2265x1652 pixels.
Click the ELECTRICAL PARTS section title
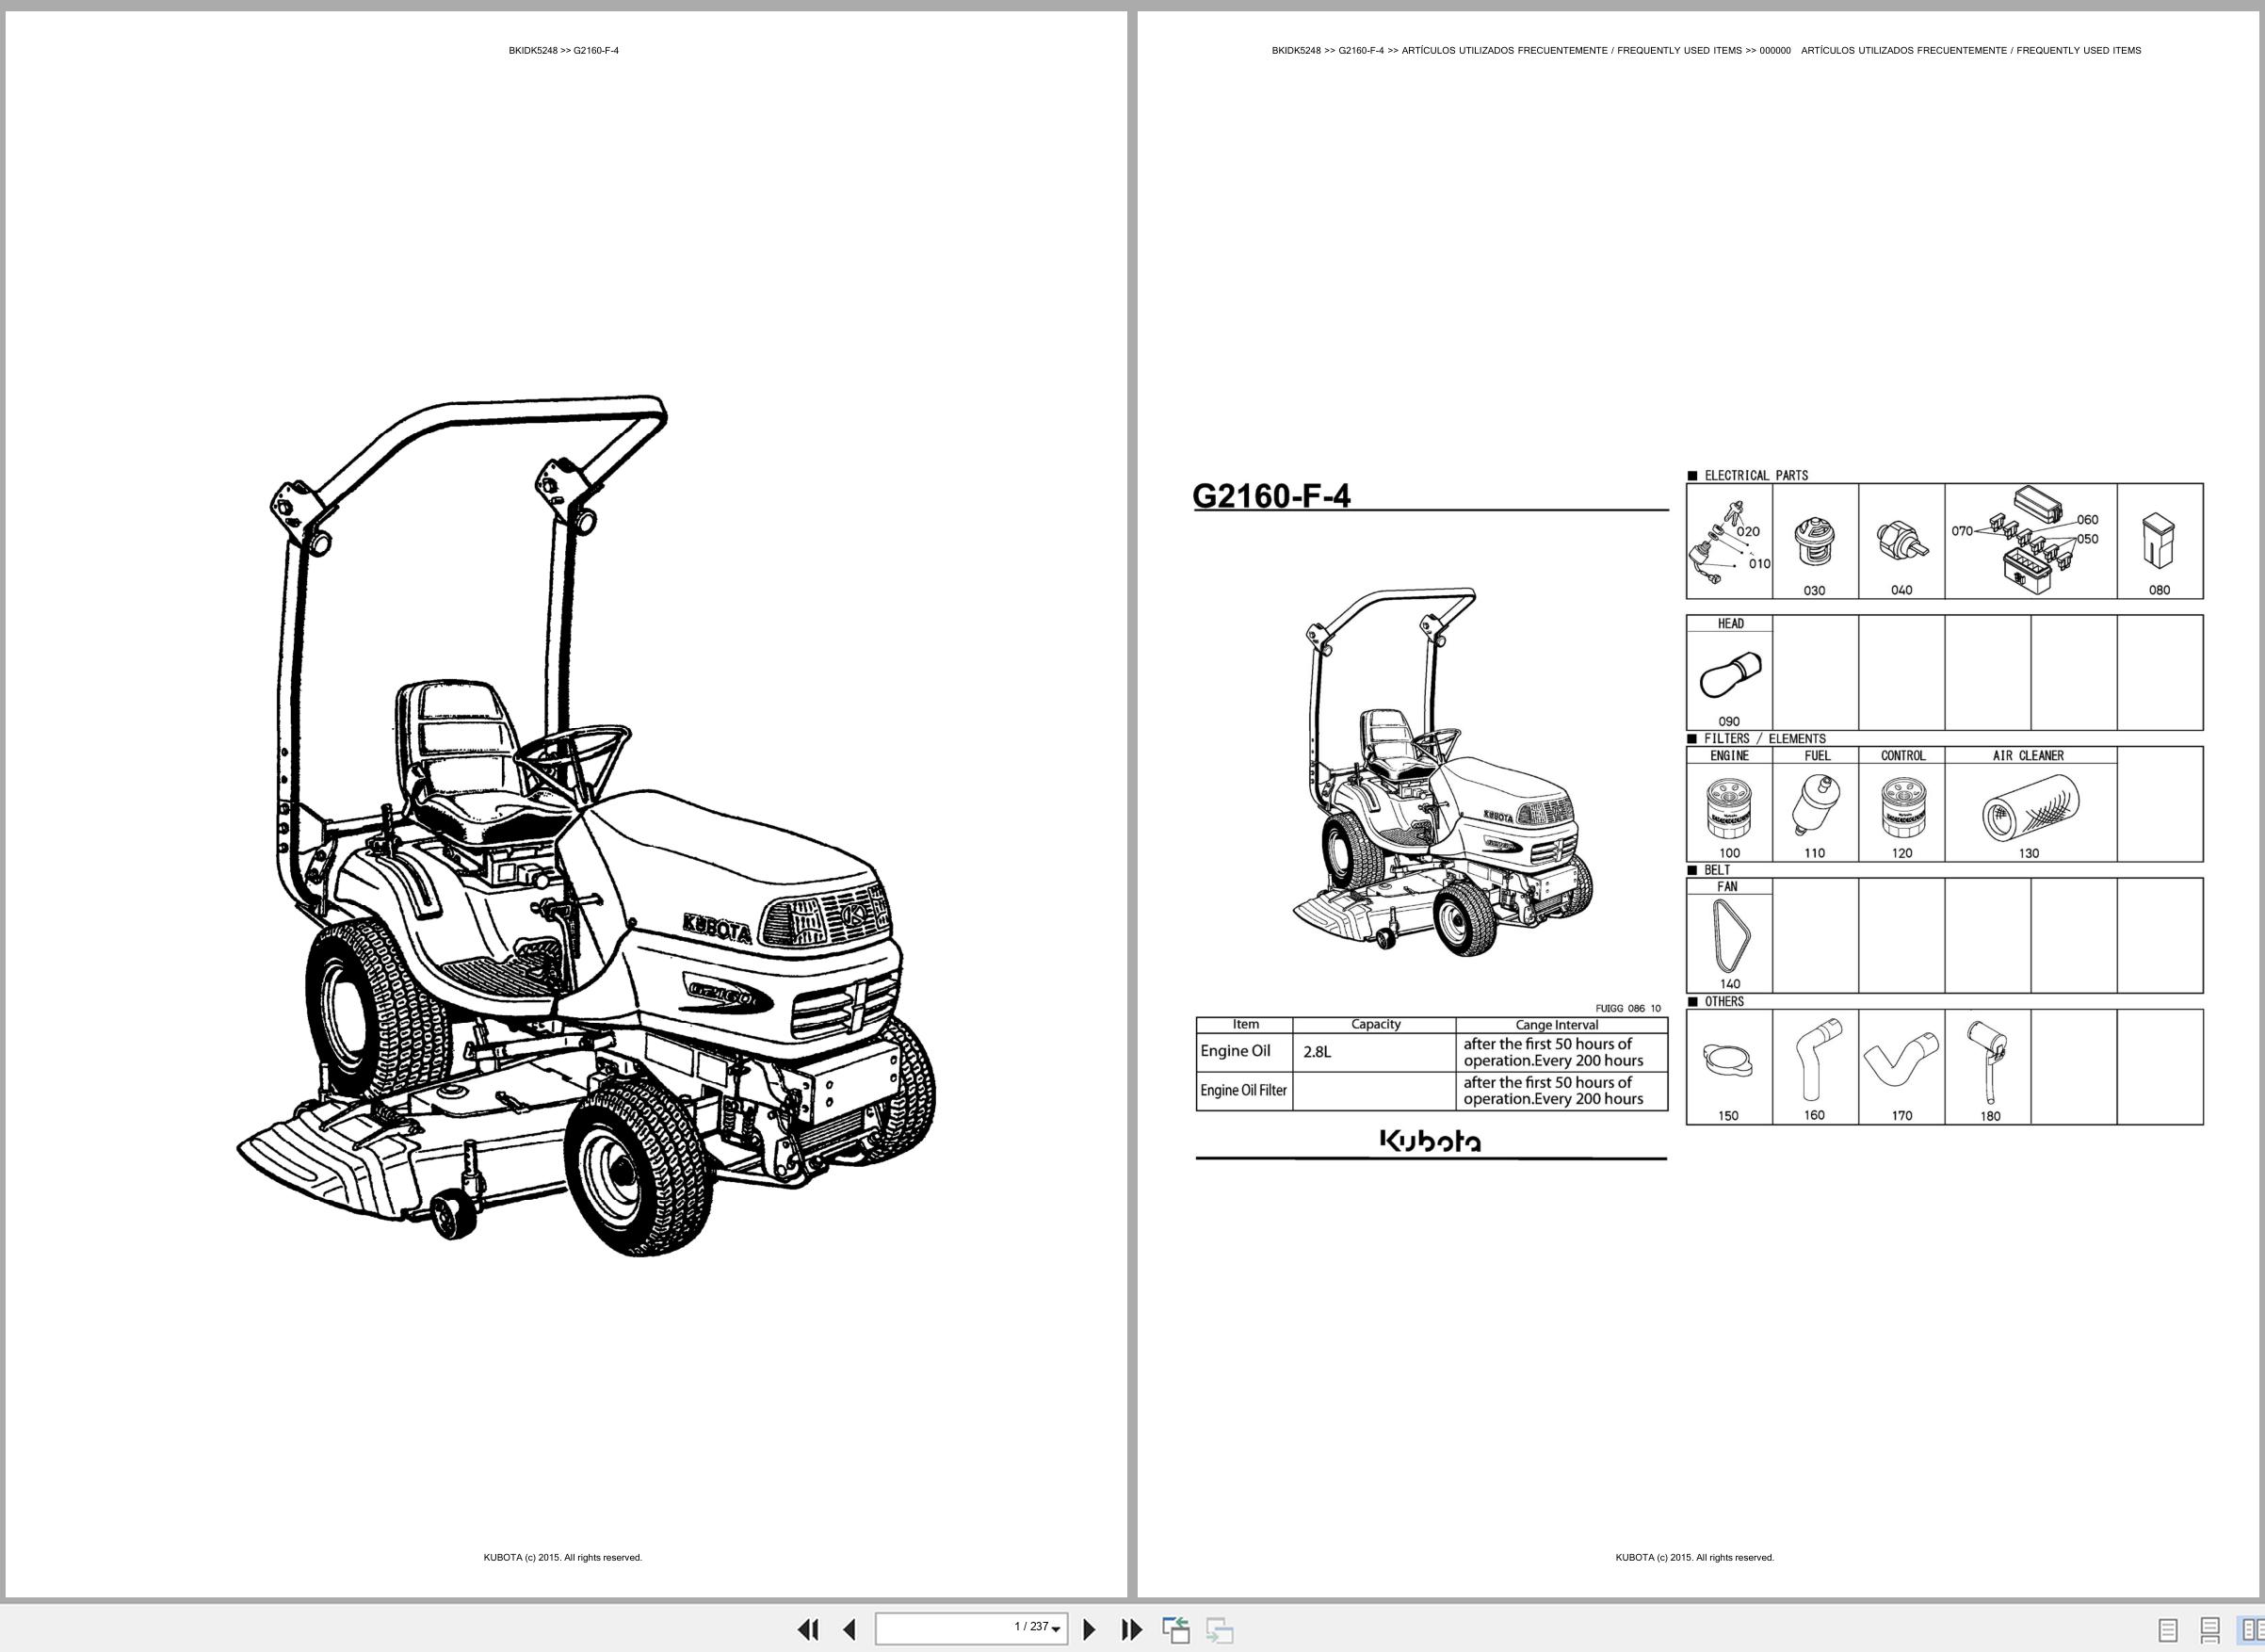click(x=1756, y=476)
